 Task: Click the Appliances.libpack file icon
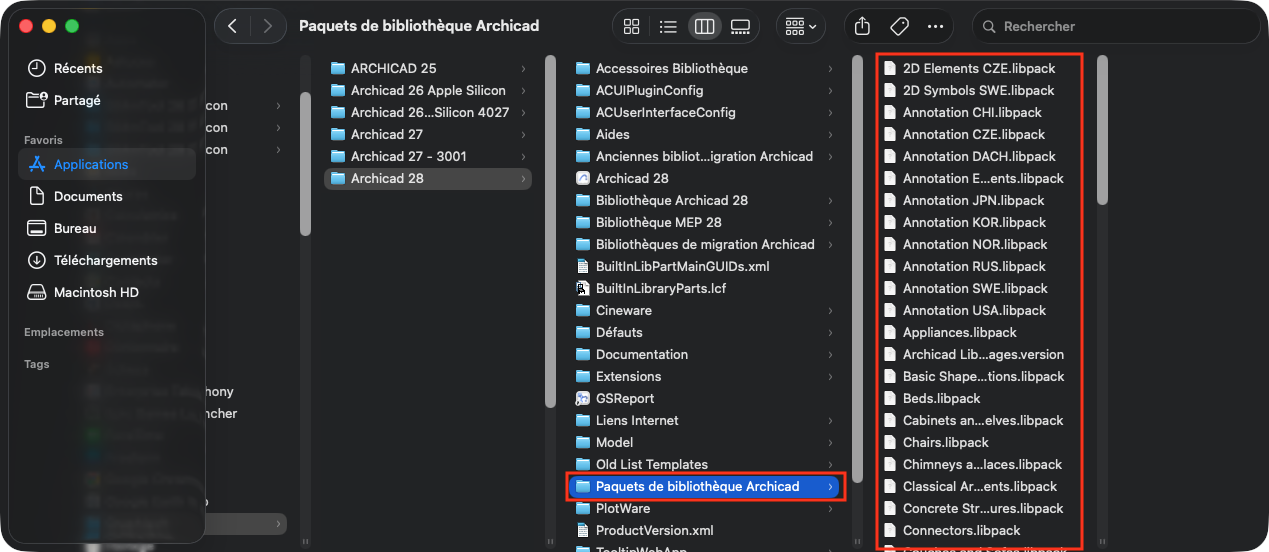click(891, 332)
